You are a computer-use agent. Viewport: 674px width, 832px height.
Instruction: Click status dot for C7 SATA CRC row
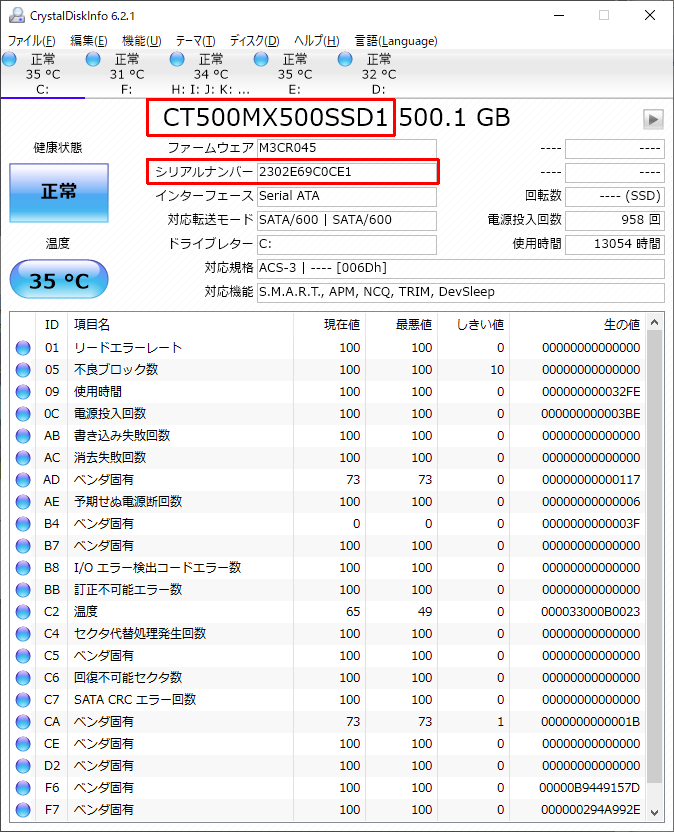point(23,700)
